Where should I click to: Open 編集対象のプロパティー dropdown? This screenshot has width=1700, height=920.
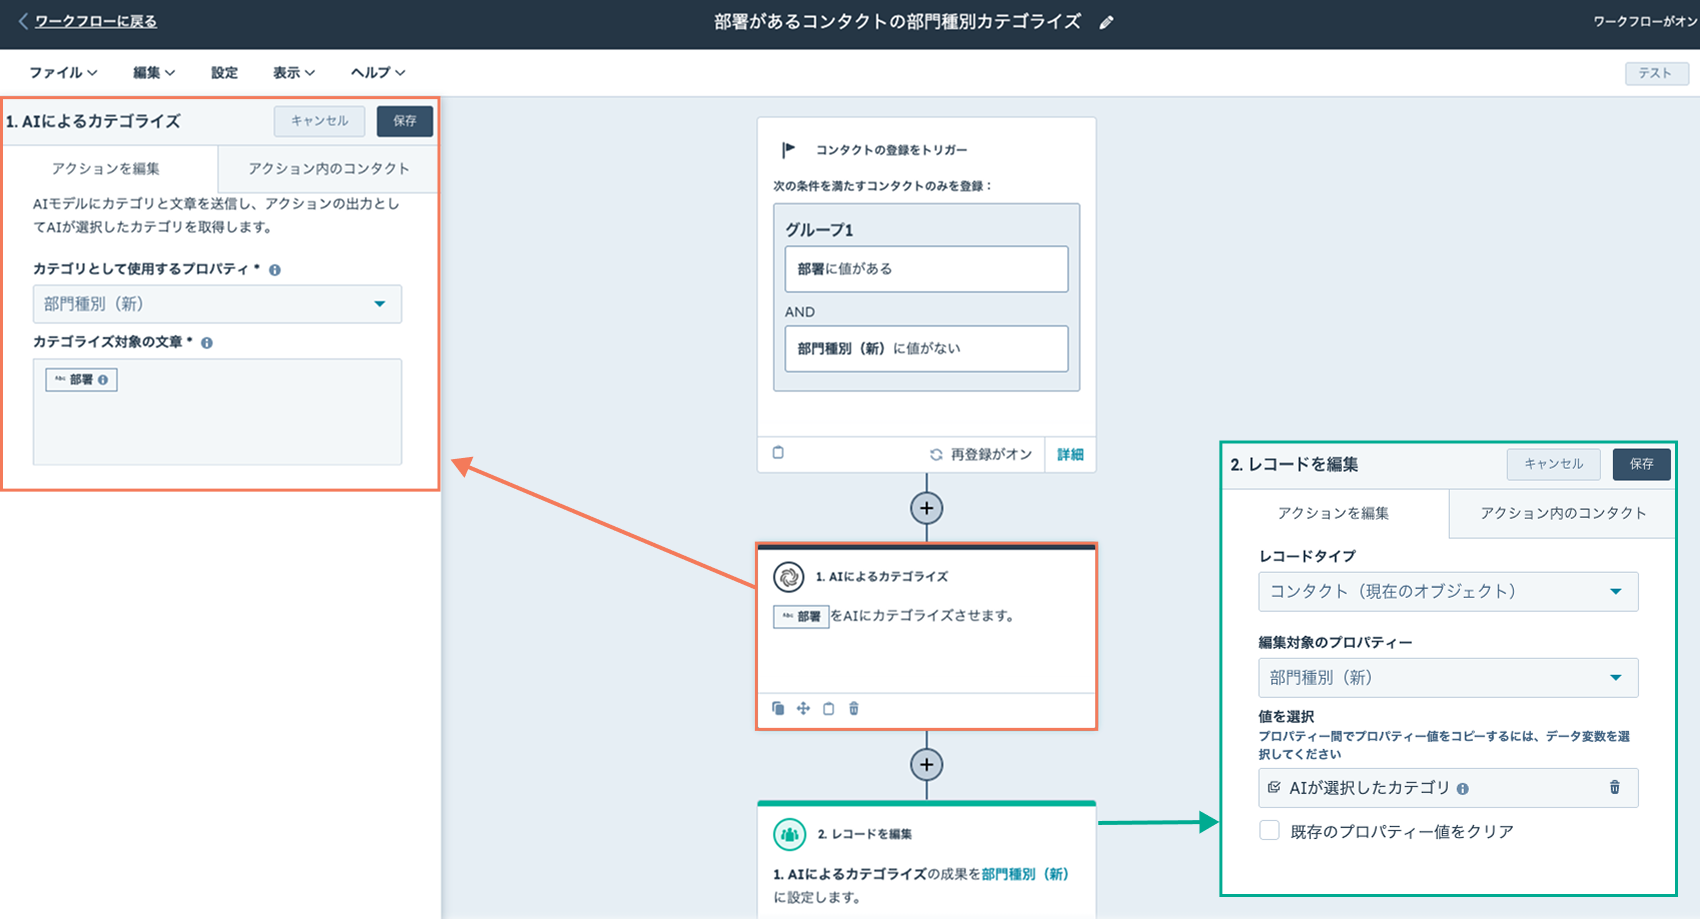tap(1447, 678)
